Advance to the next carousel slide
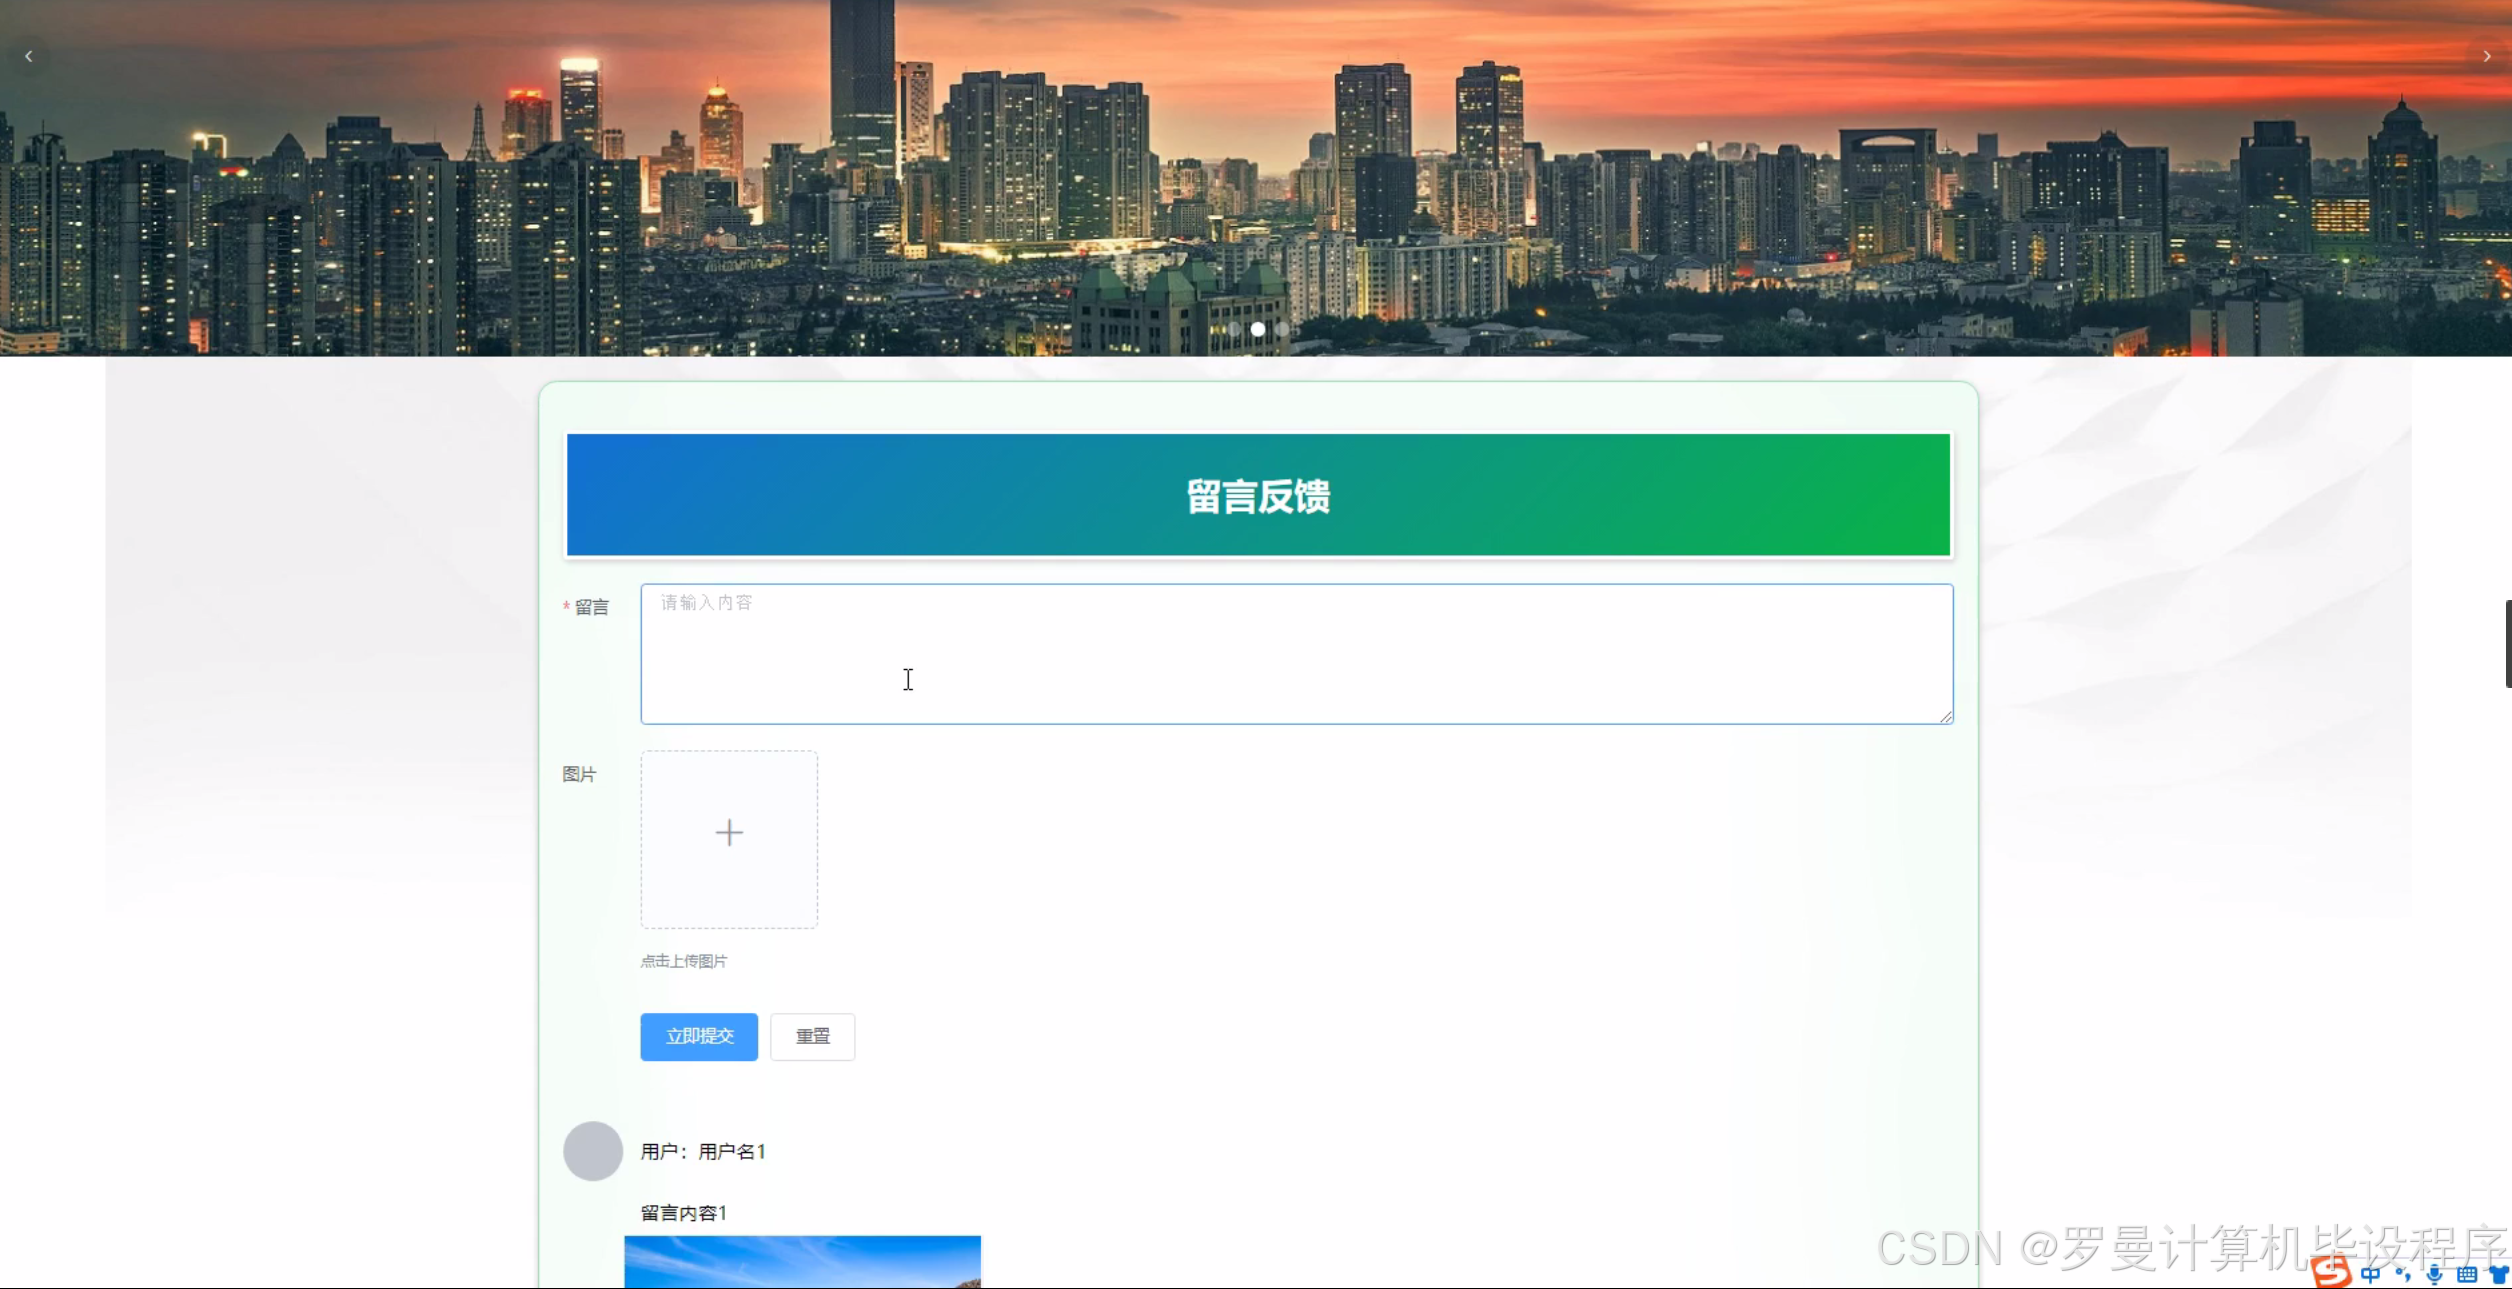2512x1289 pixels. pos(2486,57)
